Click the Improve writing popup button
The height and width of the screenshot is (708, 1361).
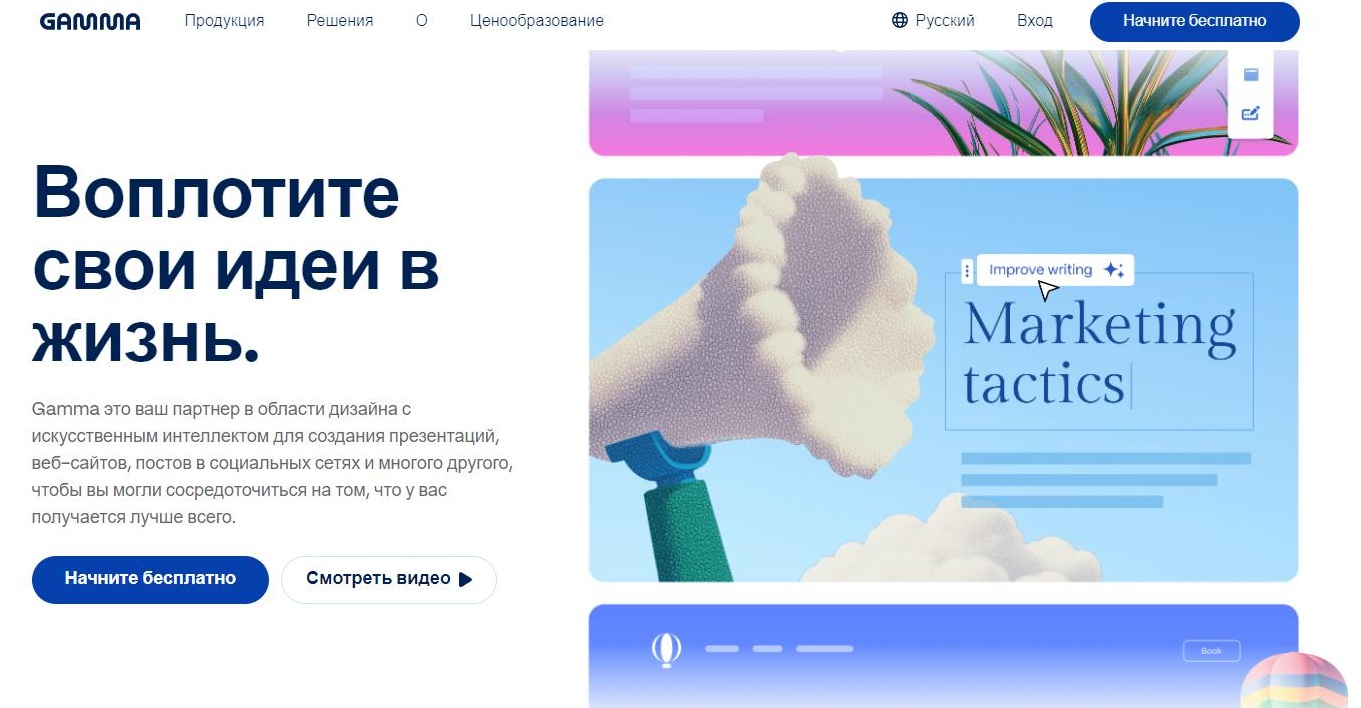click(x=1055, y=270)
